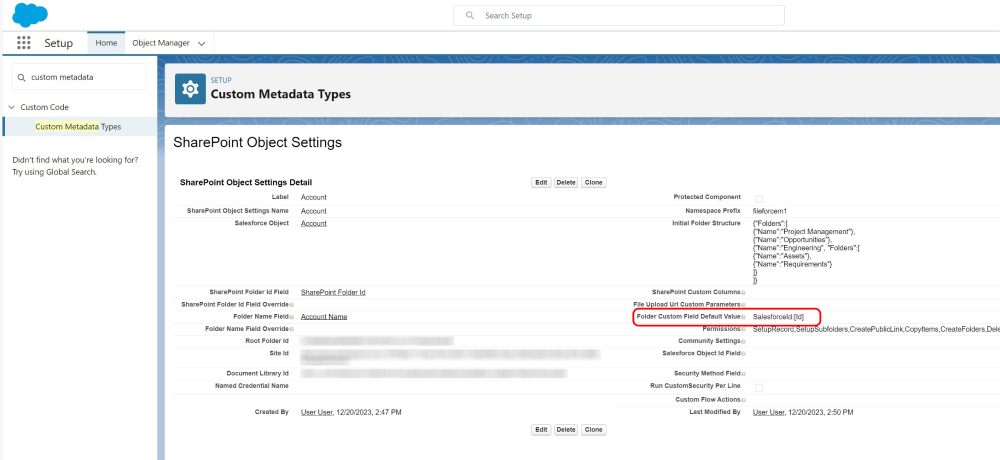Click the top Edit button

pos(540,183)
